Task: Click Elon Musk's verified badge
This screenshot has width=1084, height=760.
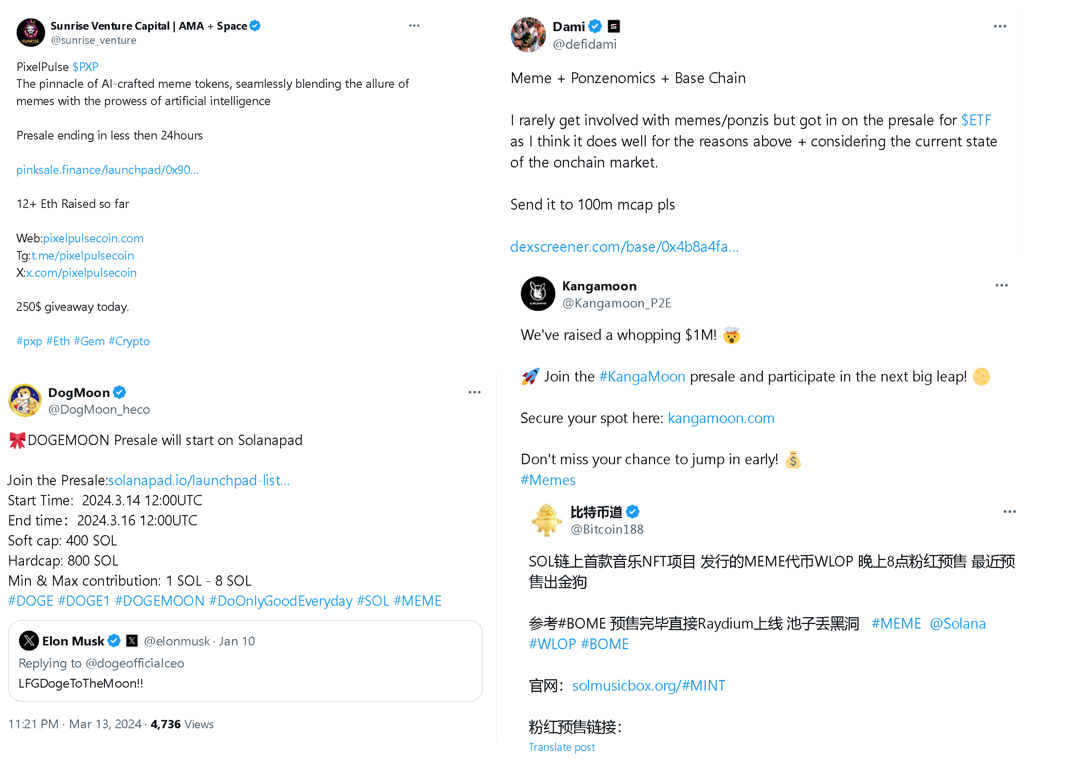Action: point(113,640)
